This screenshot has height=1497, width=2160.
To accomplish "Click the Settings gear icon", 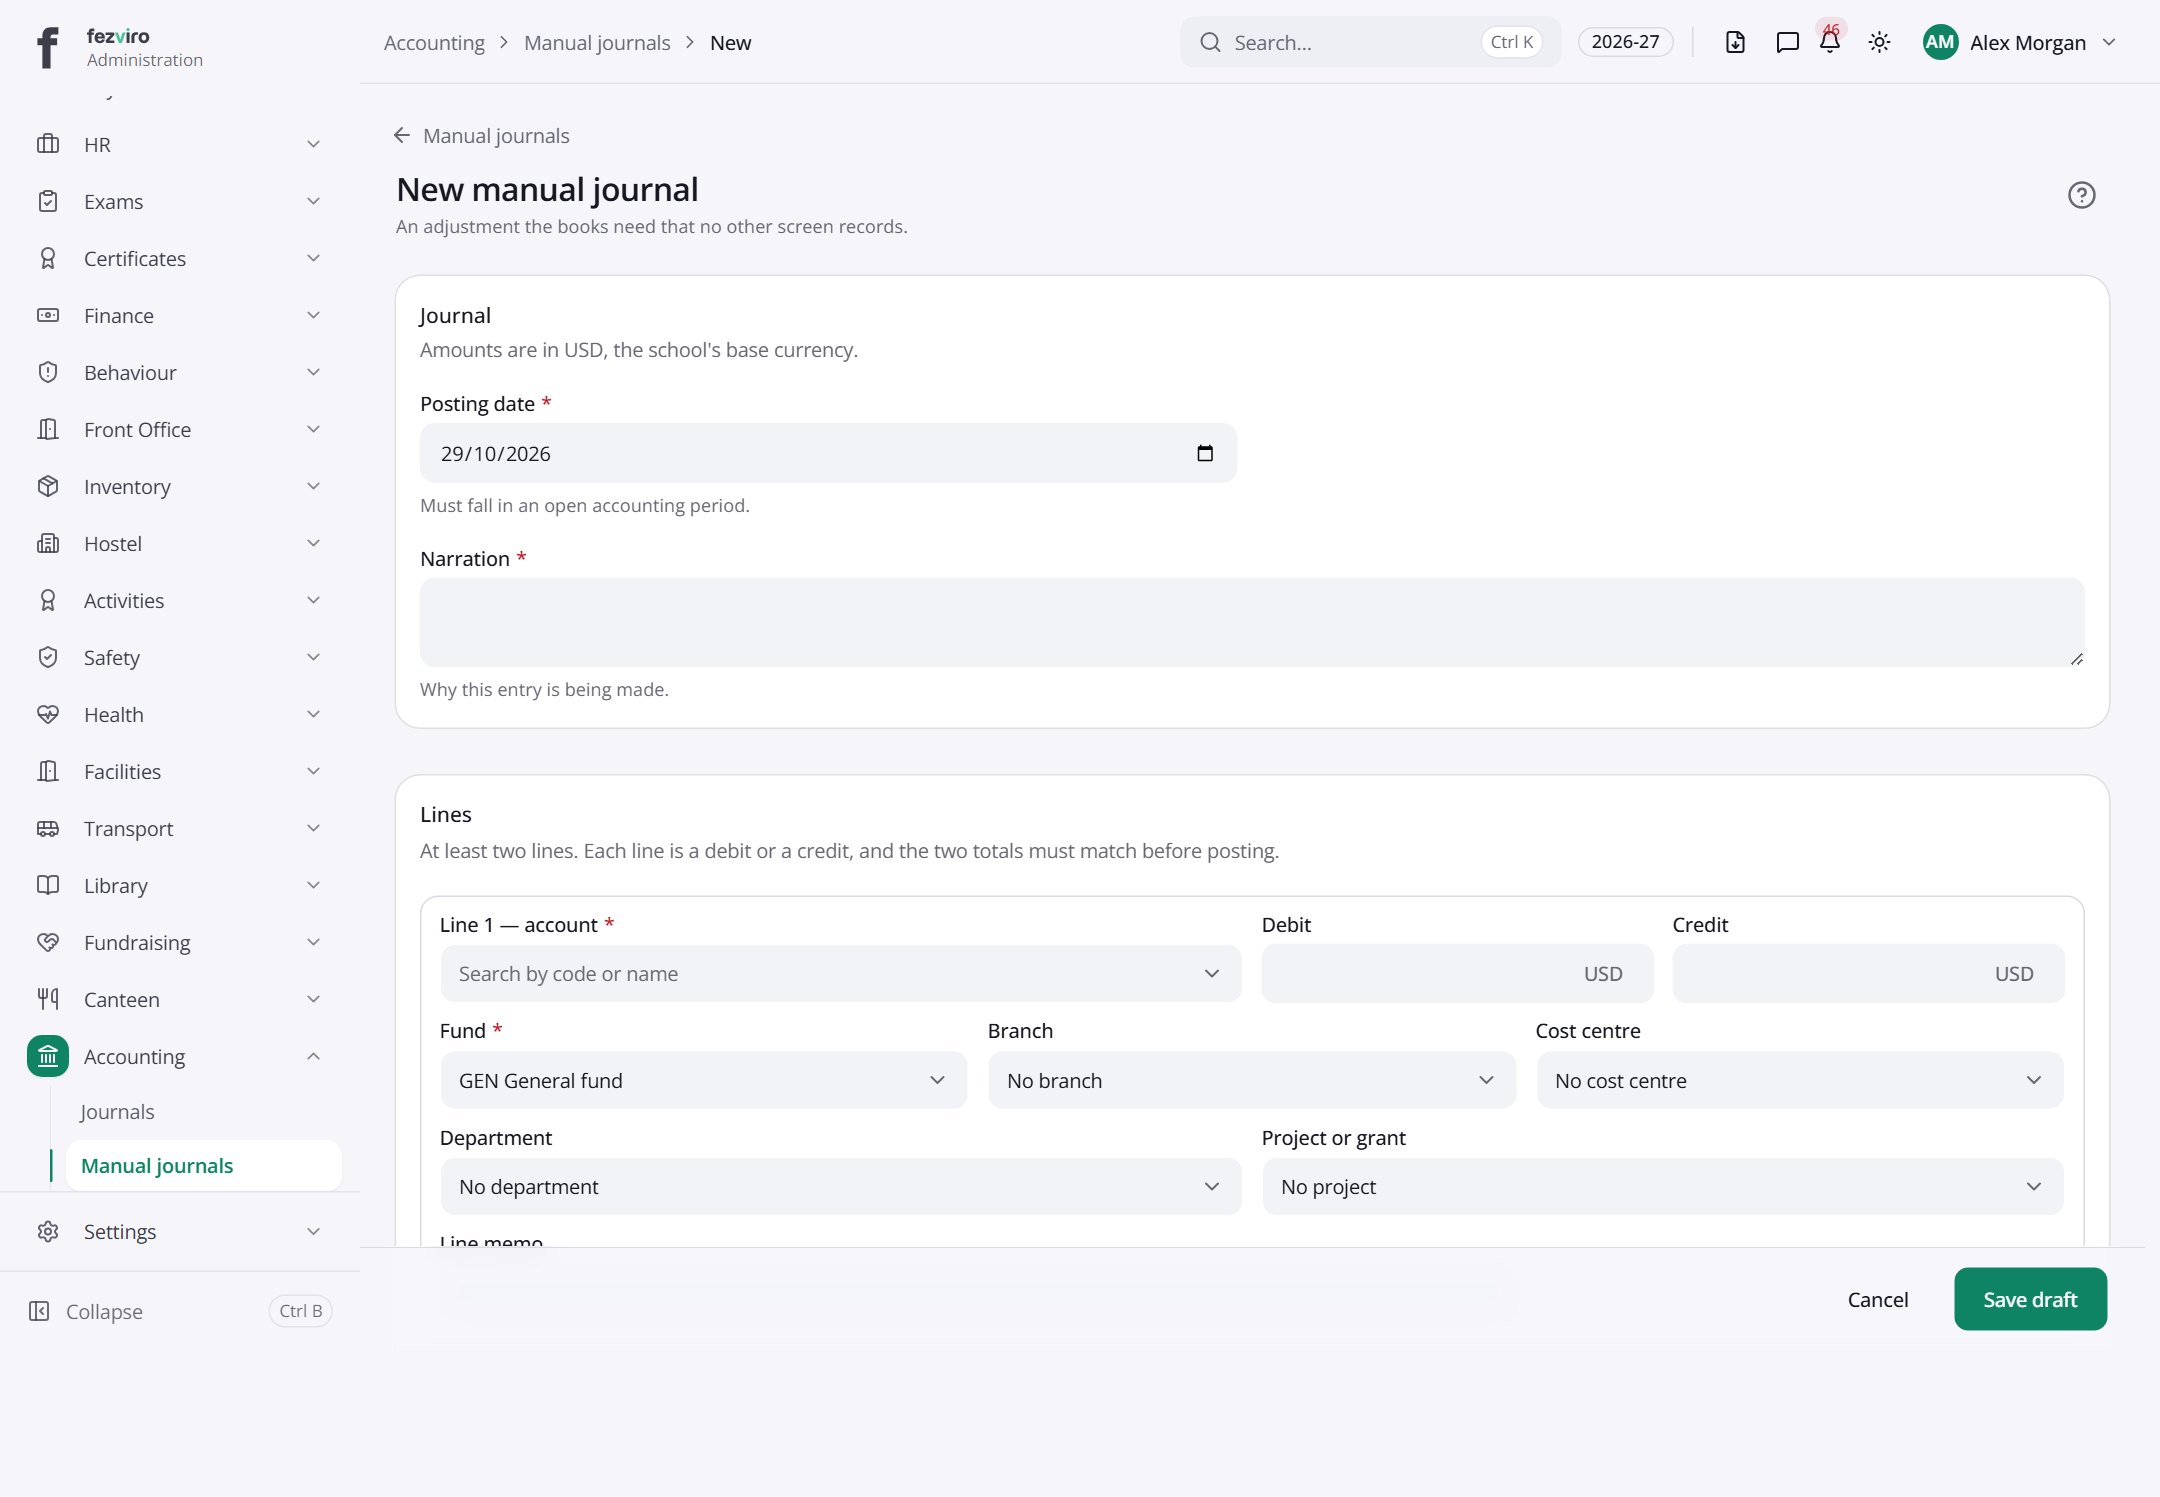I will point(48,1231).
